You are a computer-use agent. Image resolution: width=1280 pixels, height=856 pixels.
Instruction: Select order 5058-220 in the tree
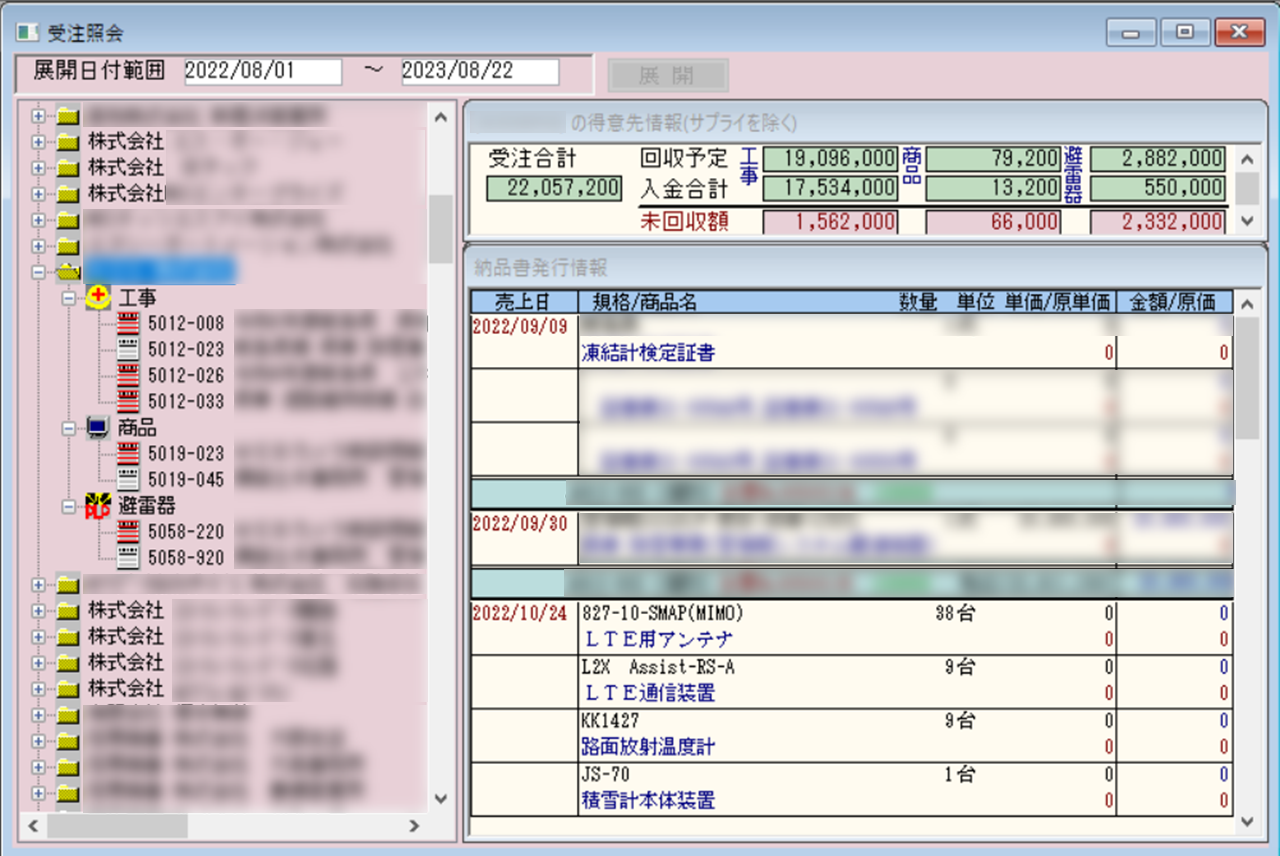185,531
